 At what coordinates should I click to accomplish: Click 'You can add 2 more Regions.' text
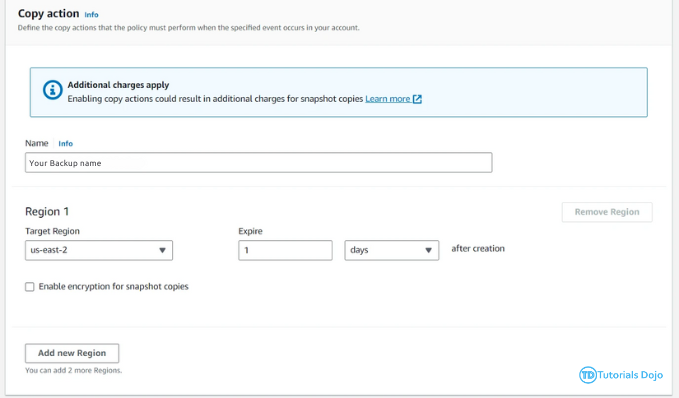(x=74, y=370)
